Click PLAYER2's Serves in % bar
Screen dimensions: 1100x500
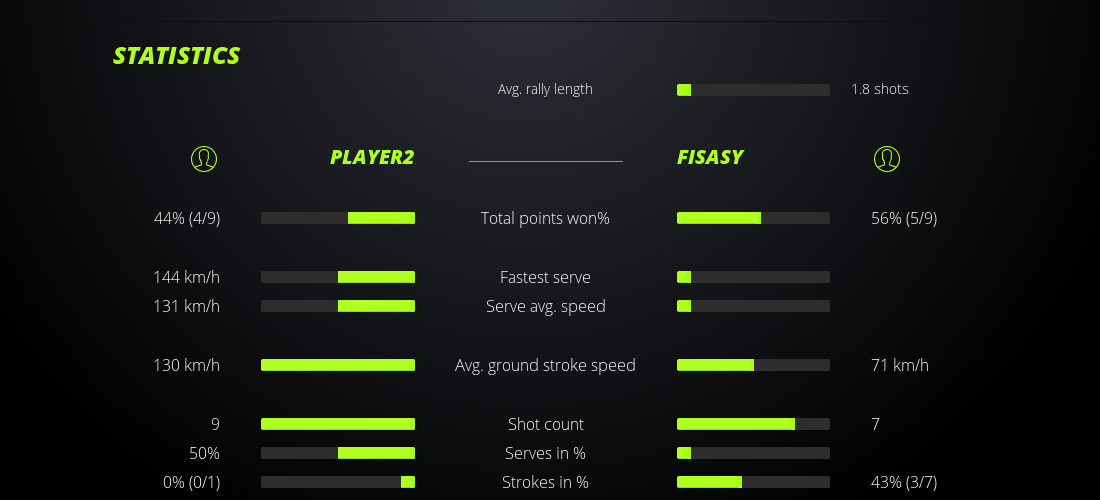pyautogui.click(x=338, y=453)
